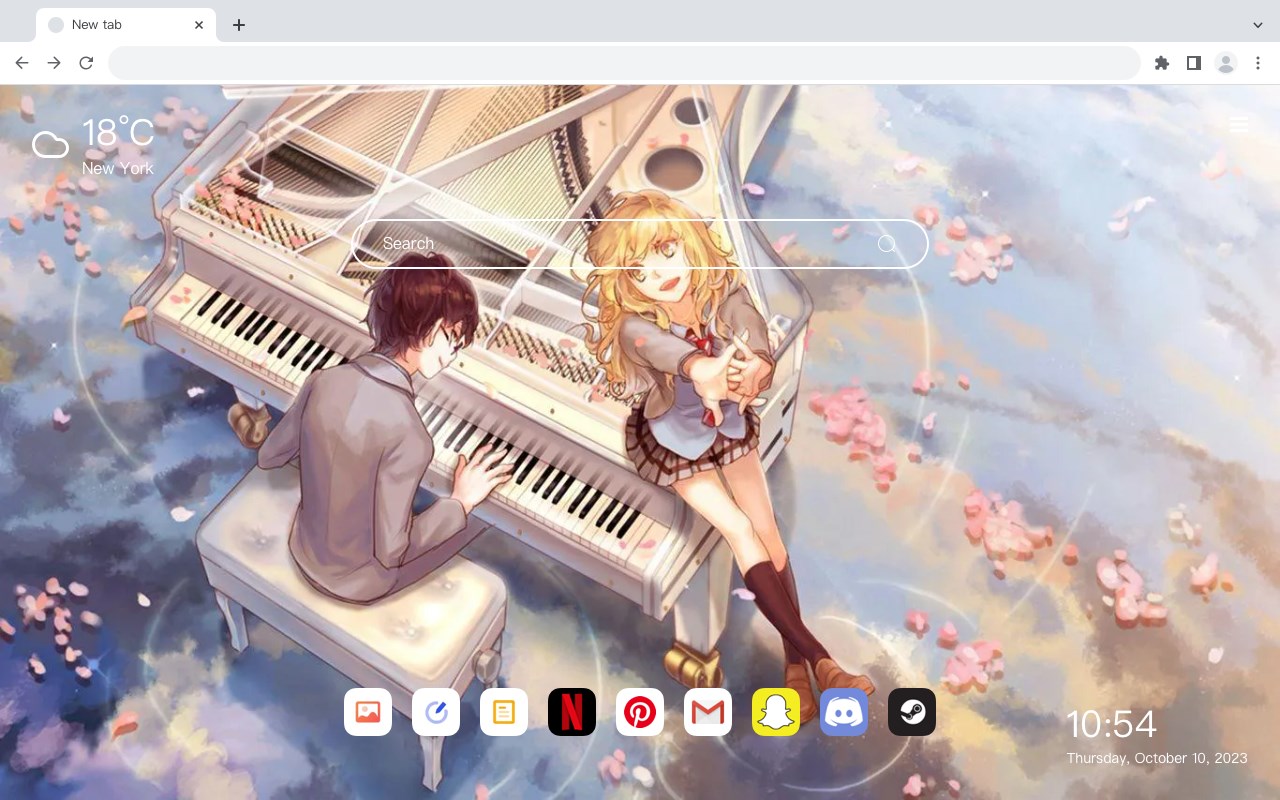Go back to the previous page
Viewport: 1280px width, 800px height.
point(22,63)
